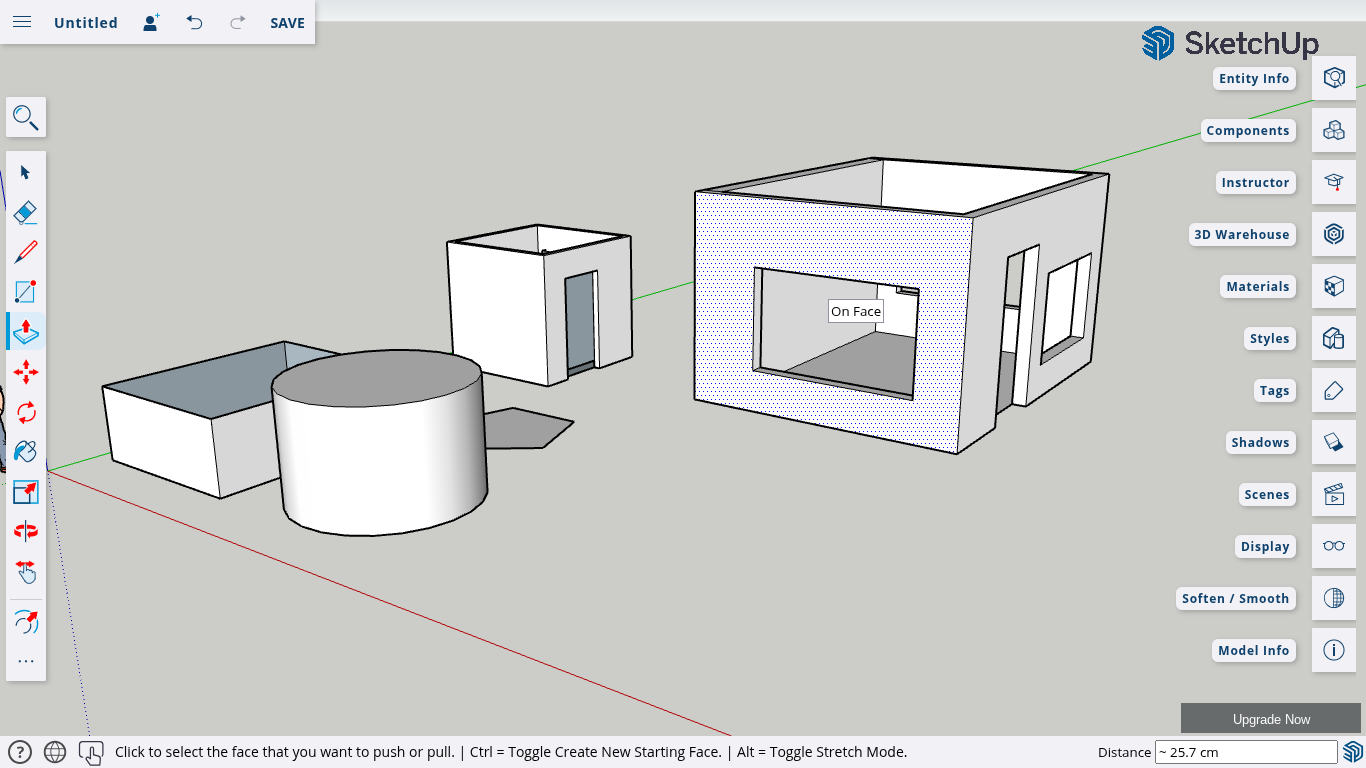Click the SAVE button
Image resolution: width=1366 pixels, height=768 pixels.
(287, 22)
